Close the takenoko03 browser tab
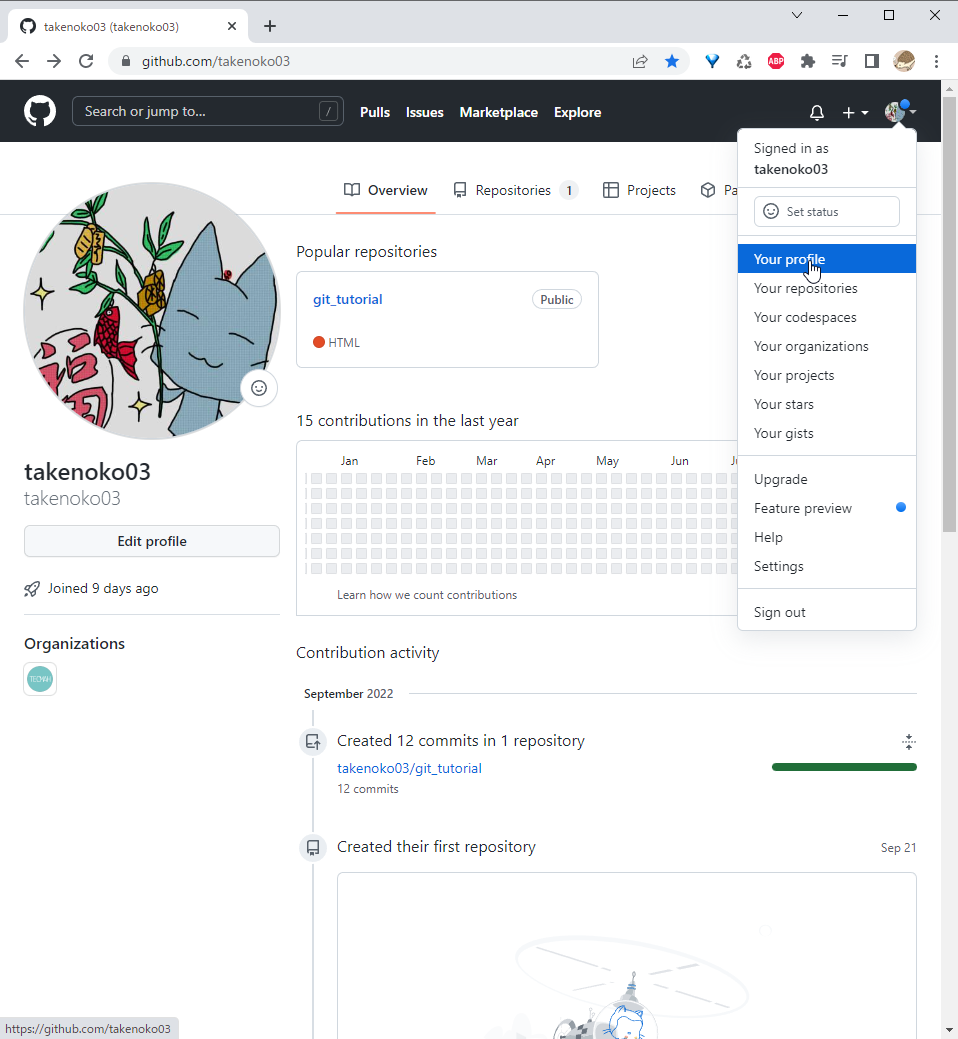 [232, 27]
